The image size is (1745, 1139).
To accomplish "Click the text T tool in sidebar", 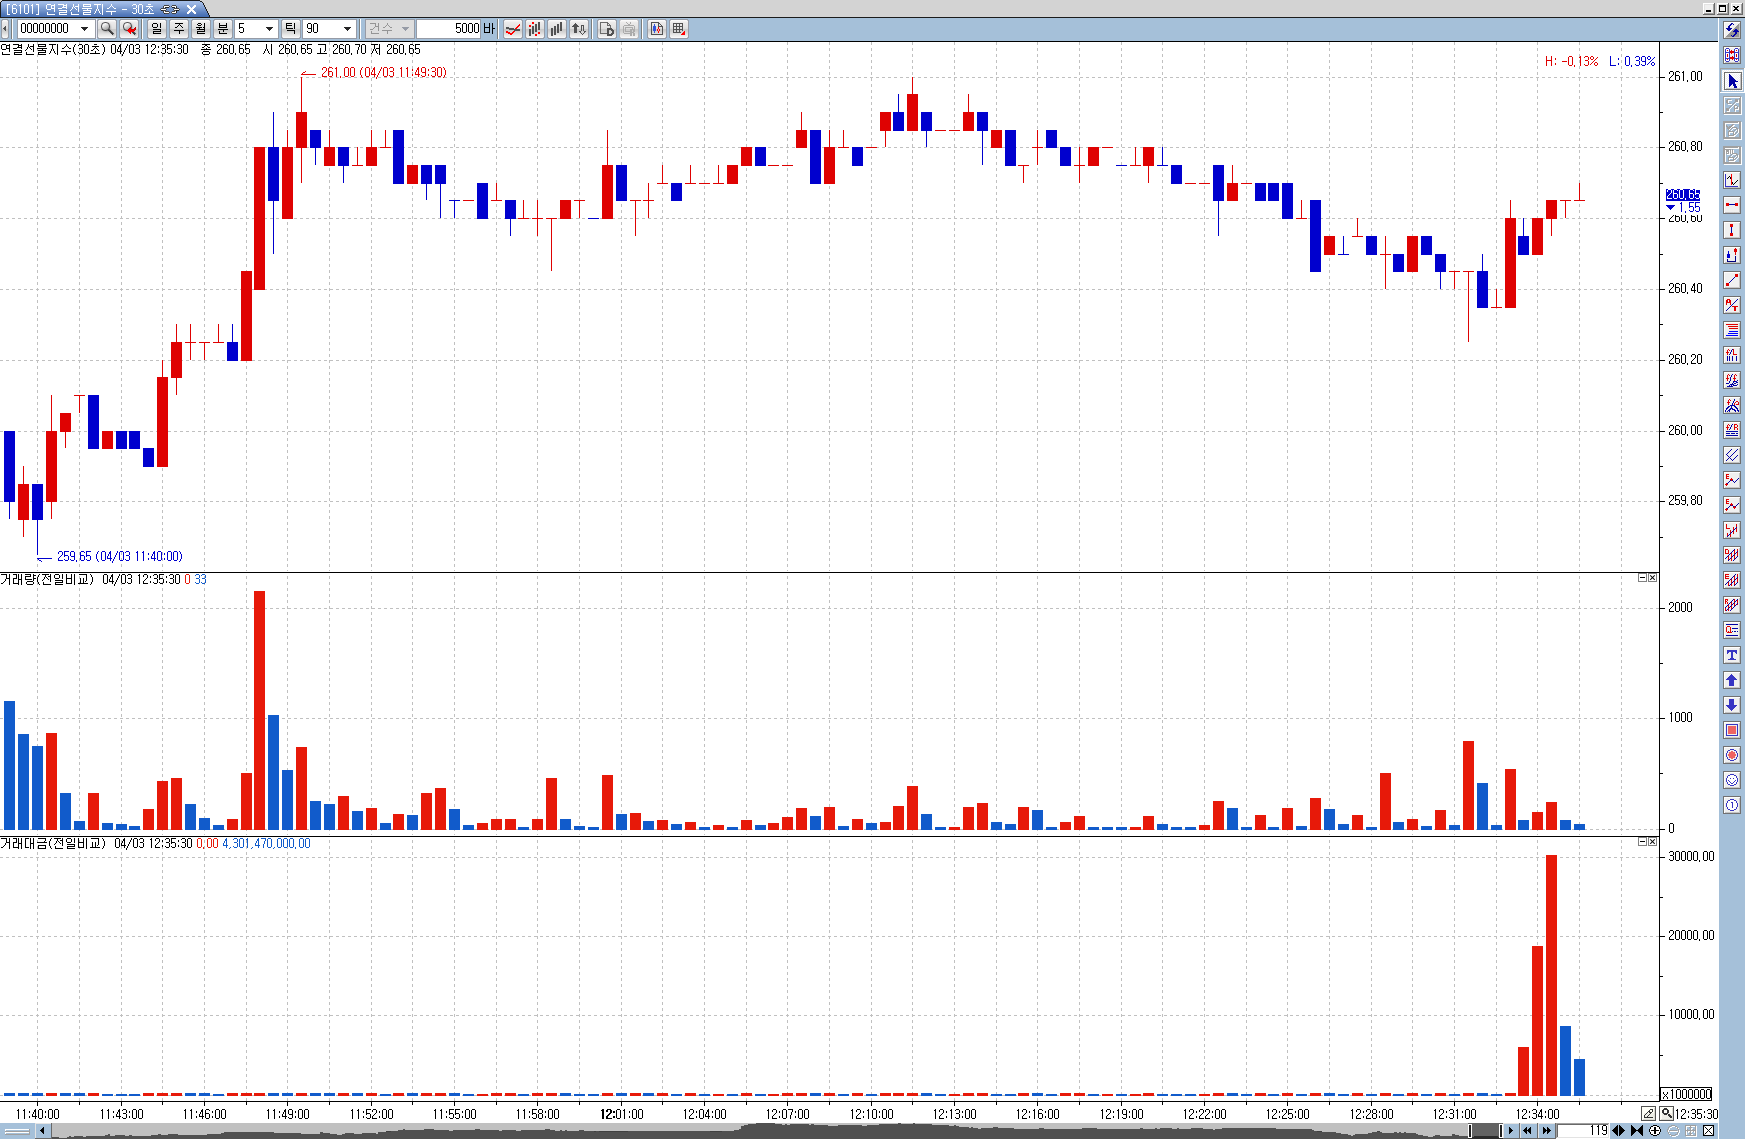I will (1732, 655).
